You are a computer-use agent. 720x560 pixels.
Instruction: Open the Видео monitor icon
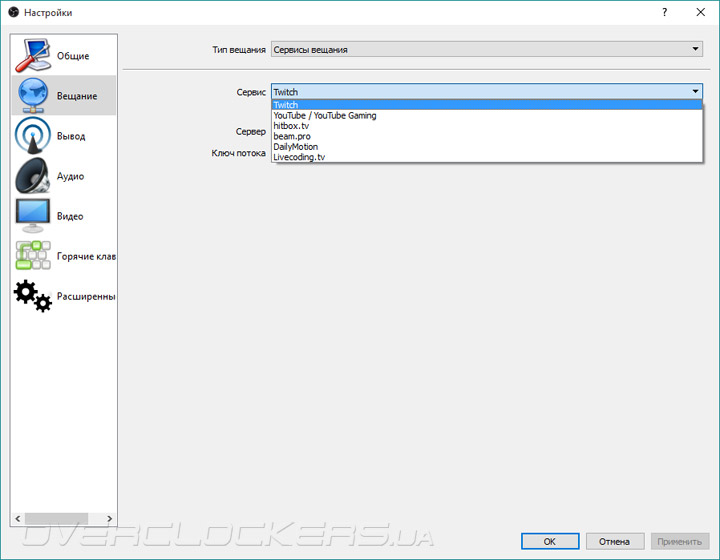(33, 216)
